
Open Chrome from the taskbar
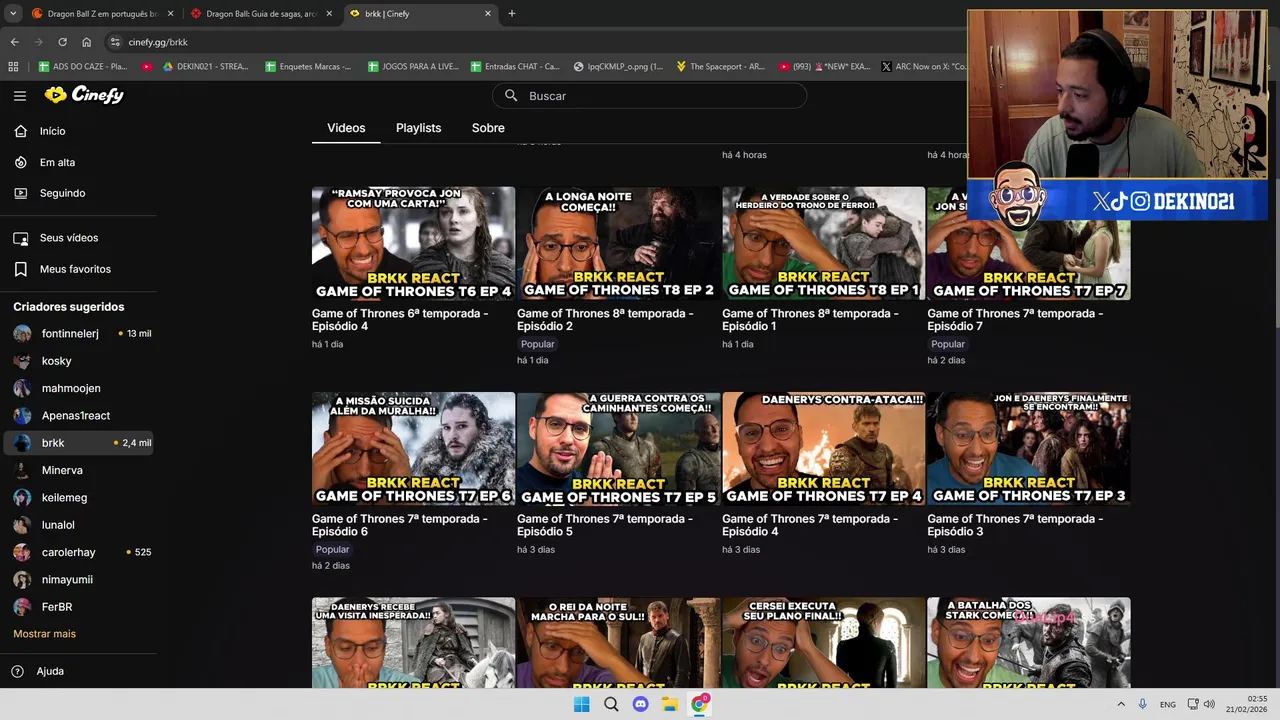point(700,704)
